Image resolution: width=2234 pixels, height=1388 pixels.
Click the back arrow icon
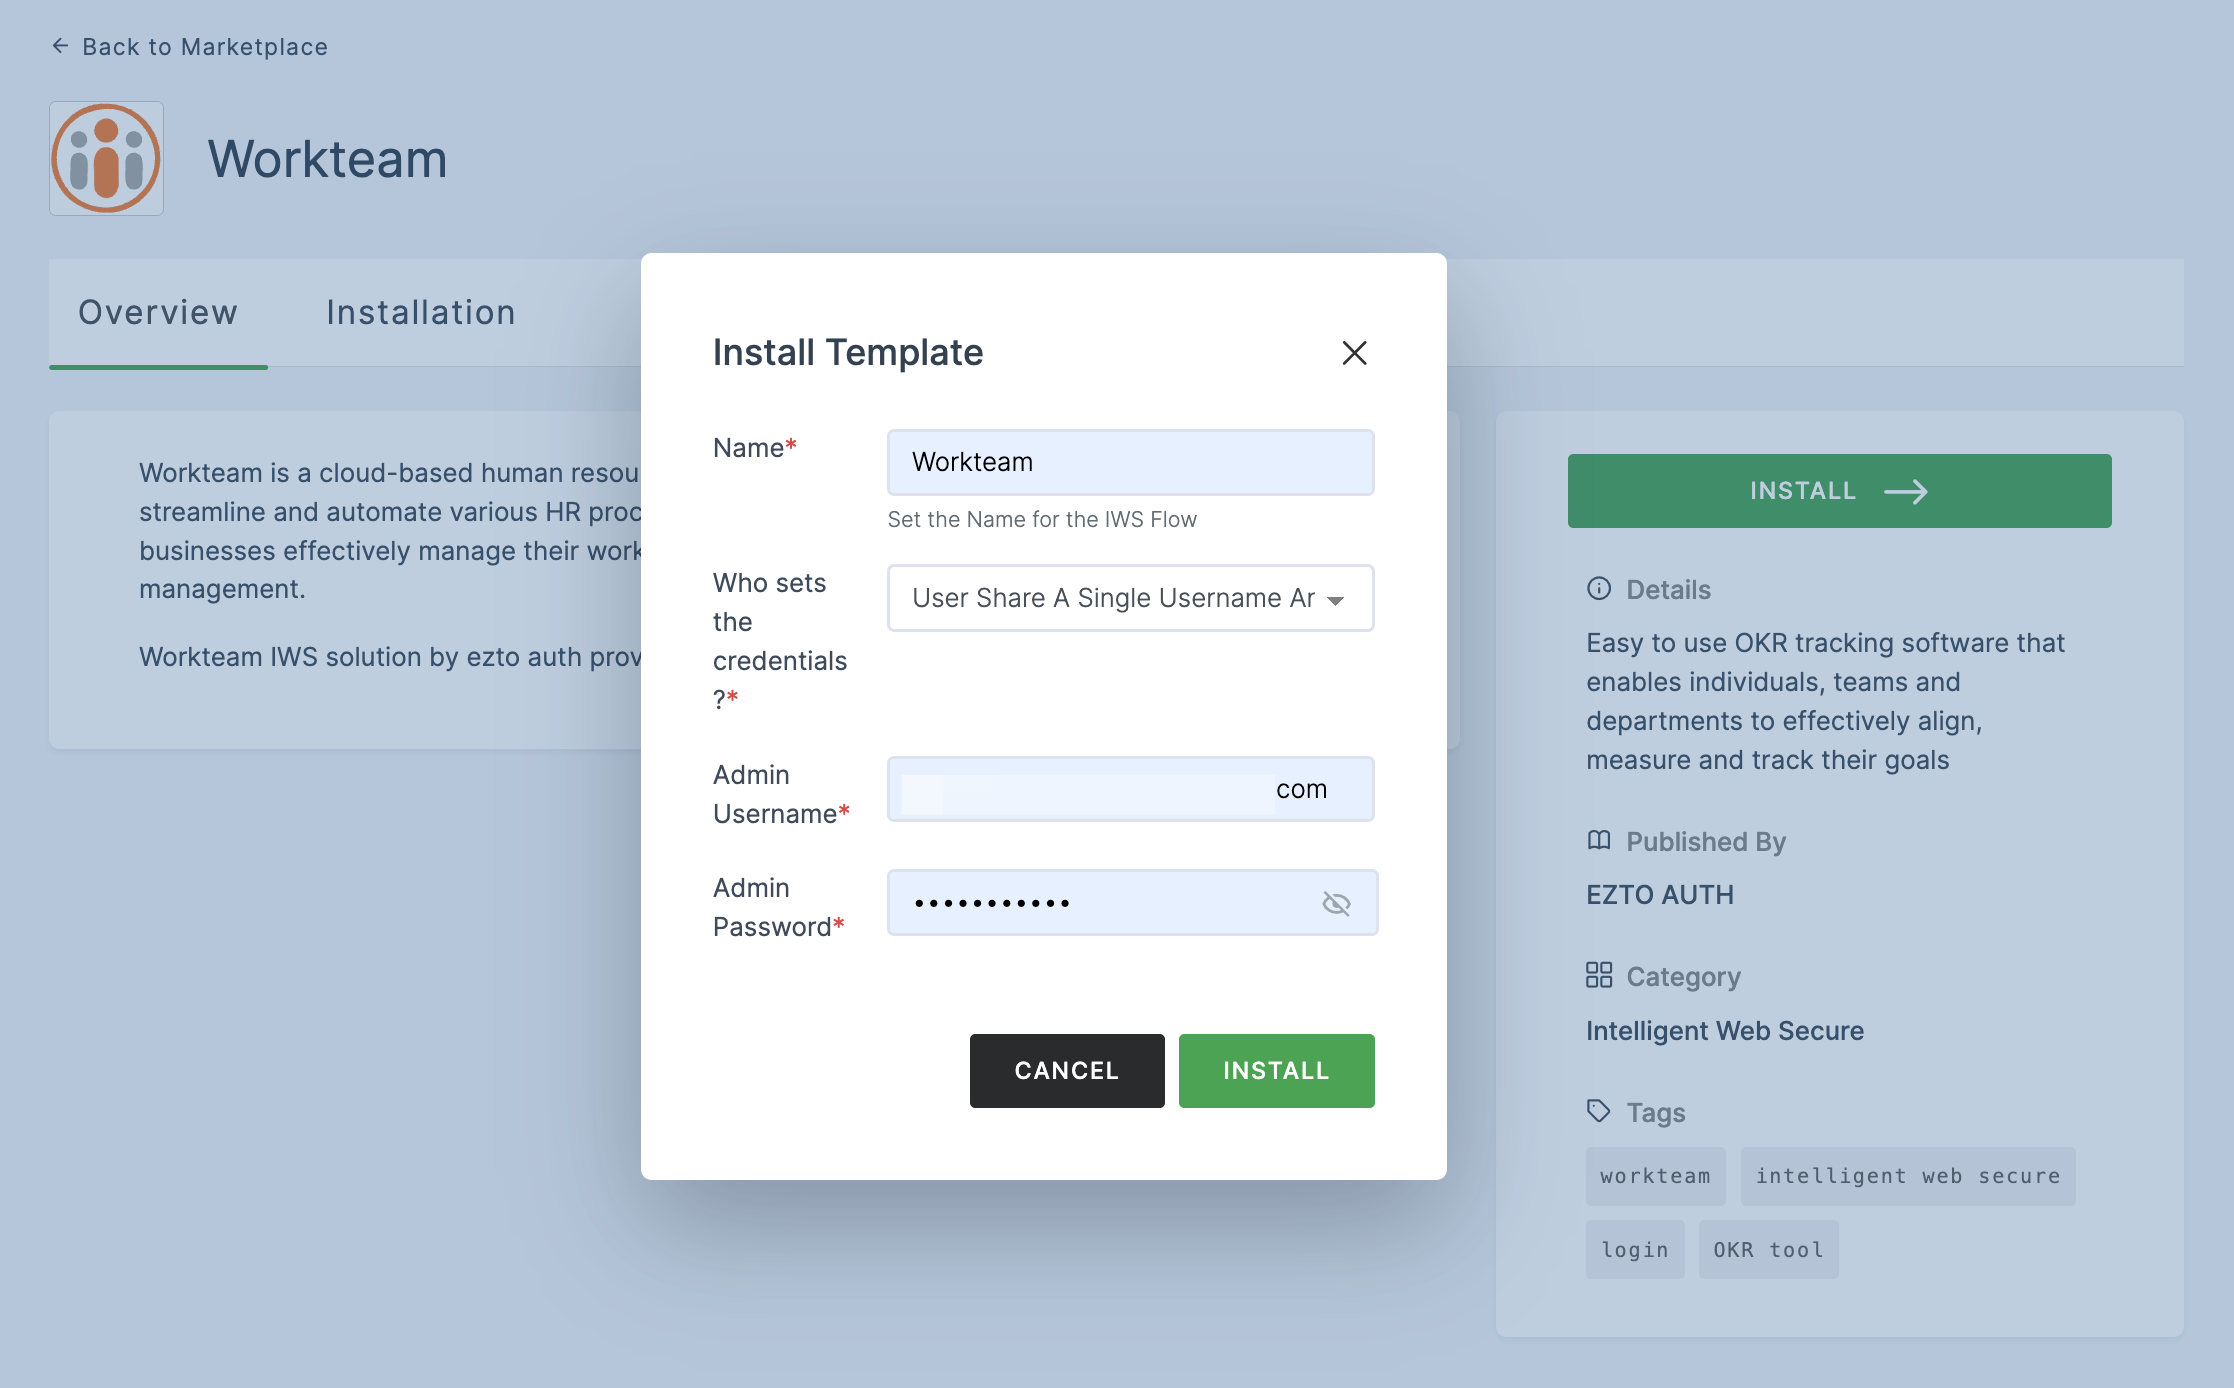60,46
